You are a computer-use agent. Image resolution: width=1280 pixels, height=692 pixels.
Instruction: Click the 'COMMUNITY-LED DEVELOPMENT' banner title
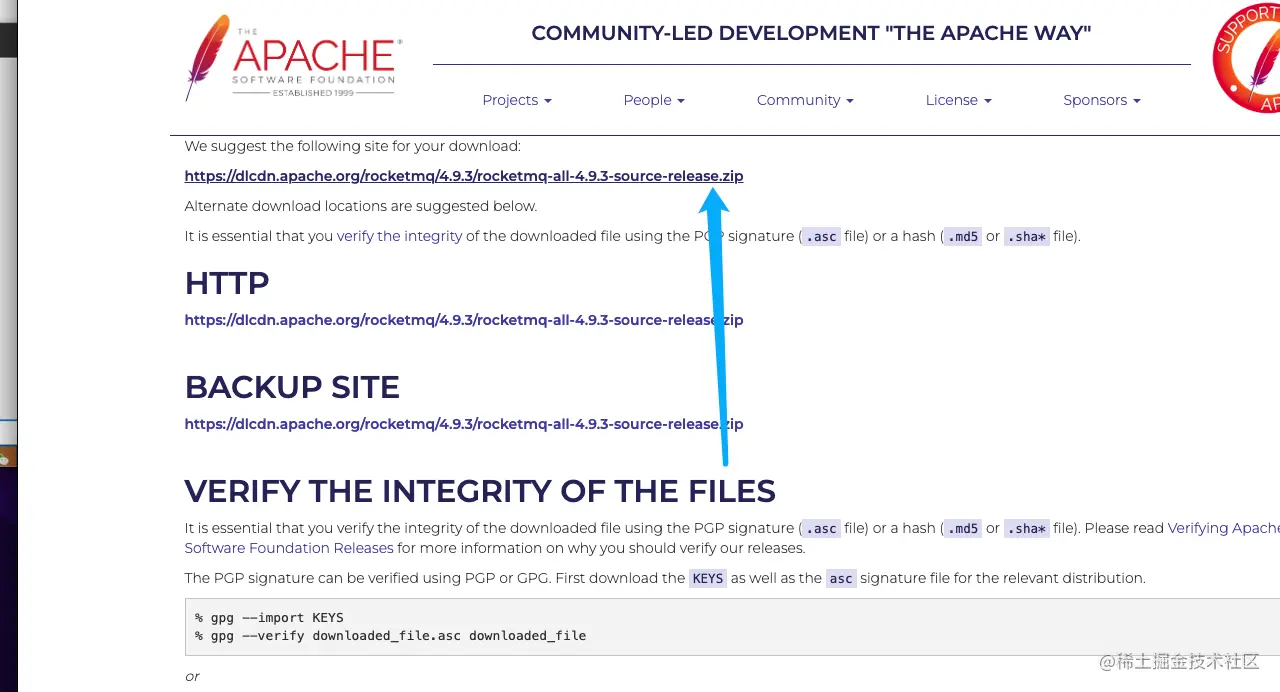[811, 33]
